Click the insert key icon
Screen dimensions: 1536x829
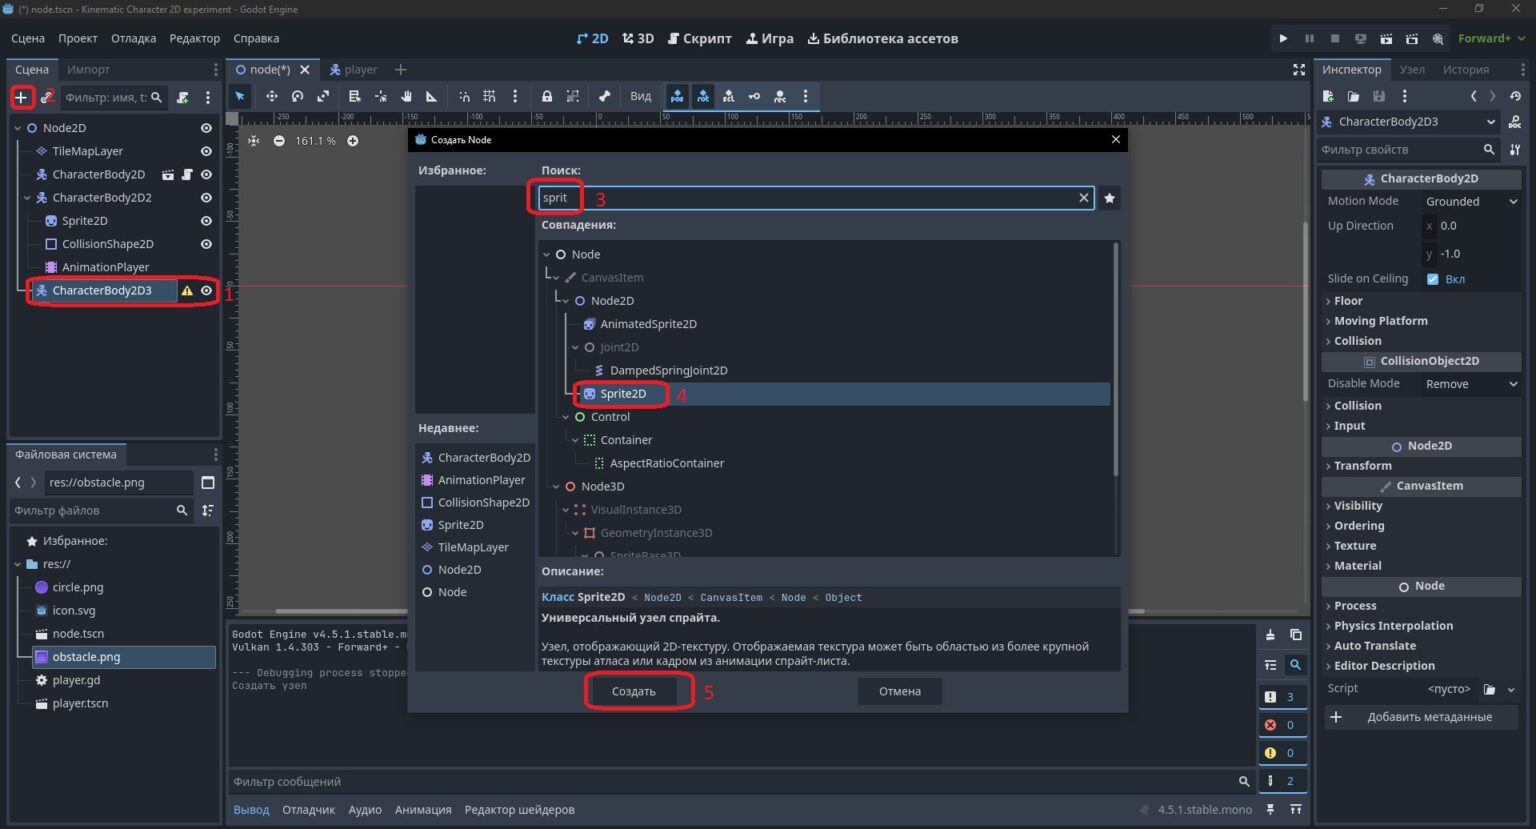(x=754, y=96)
